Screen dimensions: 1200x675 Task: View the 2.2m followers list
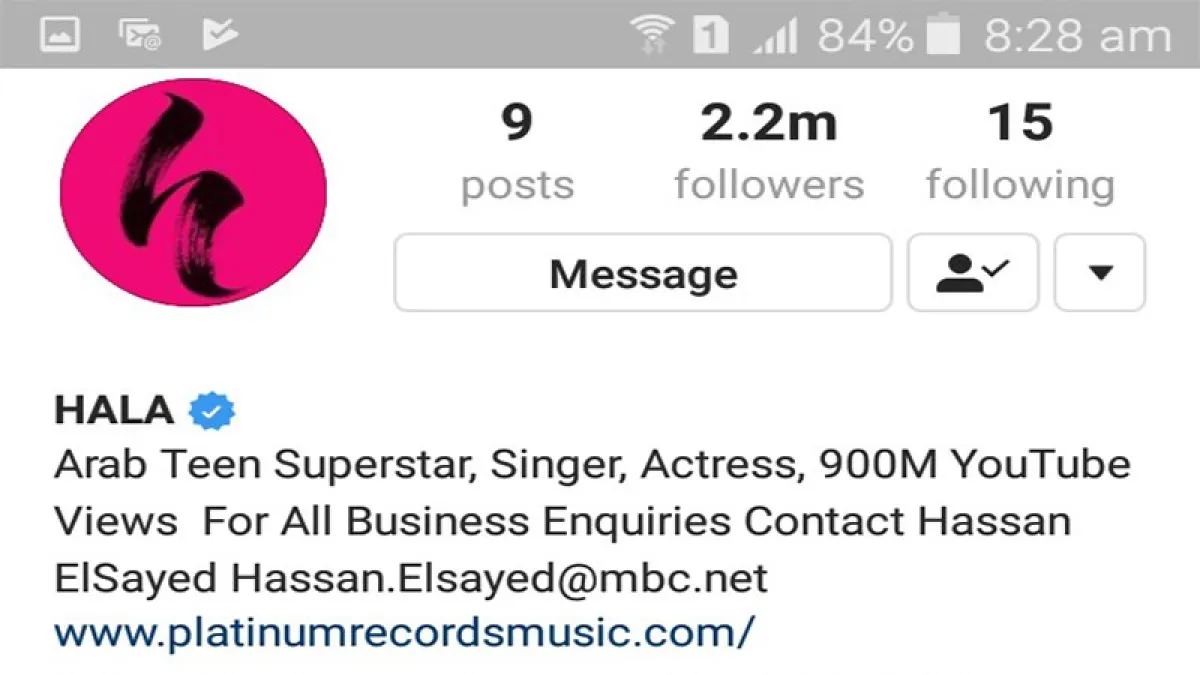pyautogui.click(x=768, y=152)
